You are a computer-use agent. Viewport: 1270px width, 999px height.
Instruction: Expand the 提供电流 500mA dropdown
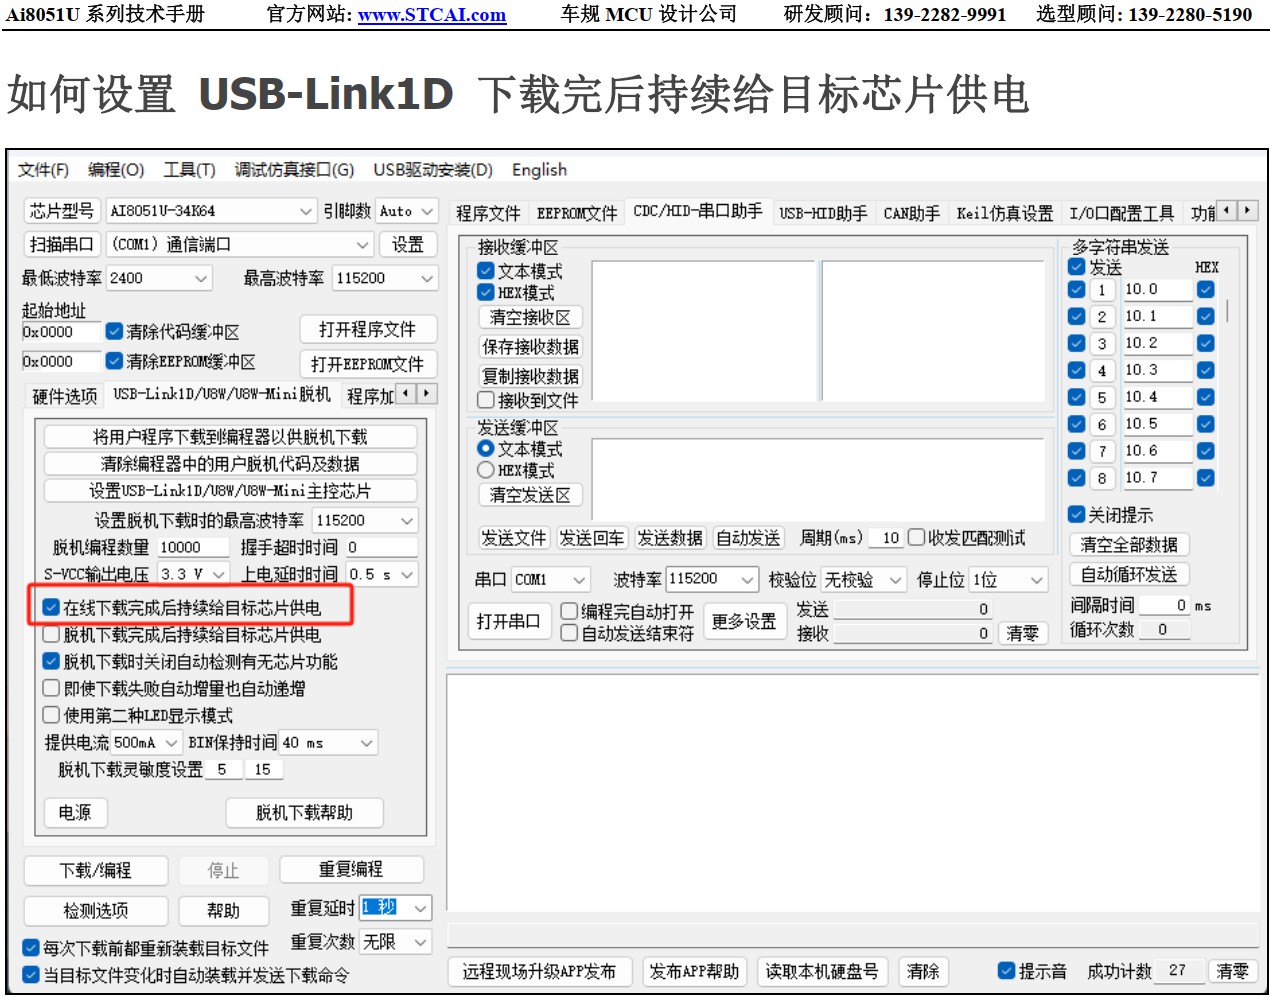pos(171,743)
